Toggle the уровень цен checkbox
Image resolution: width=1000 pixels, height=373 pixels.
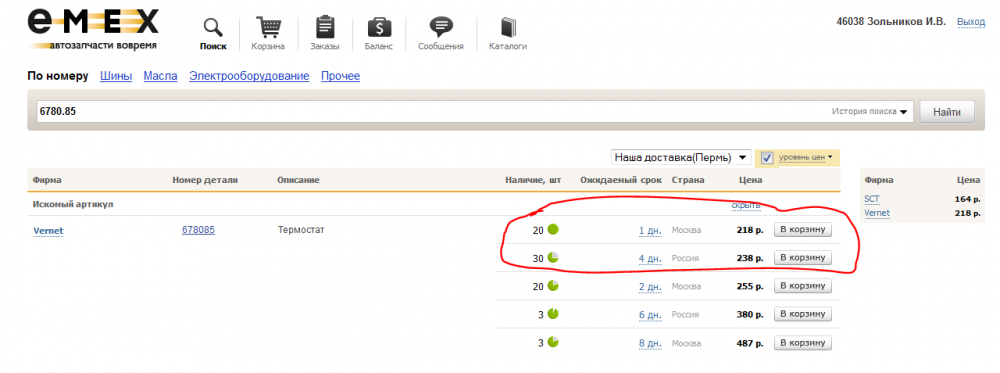point(767,158)
